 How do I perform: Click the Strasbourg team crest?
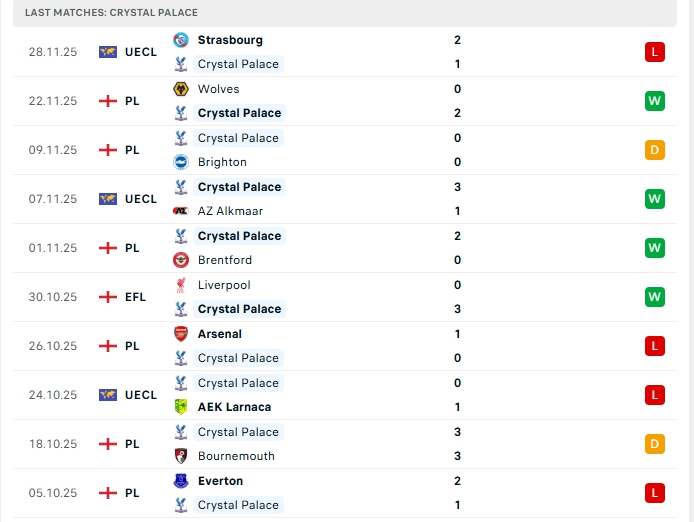point(181,40)
